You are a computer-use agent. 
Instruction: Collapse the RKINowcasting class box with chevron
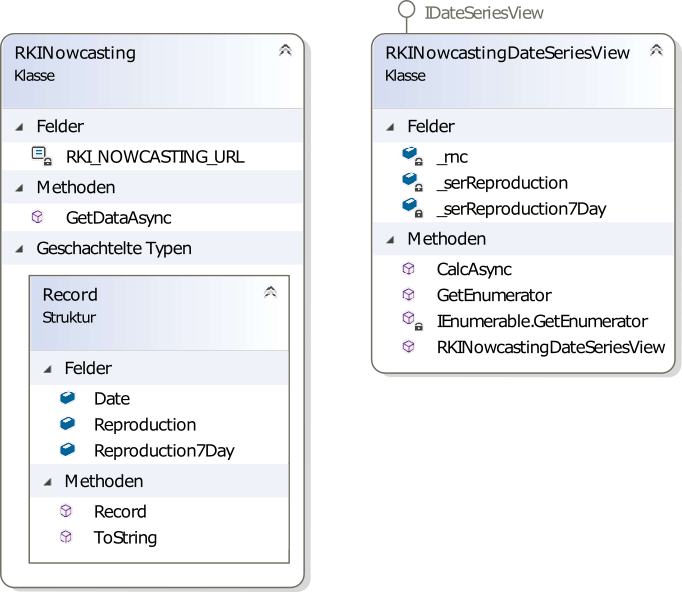[x=285, y=50]
